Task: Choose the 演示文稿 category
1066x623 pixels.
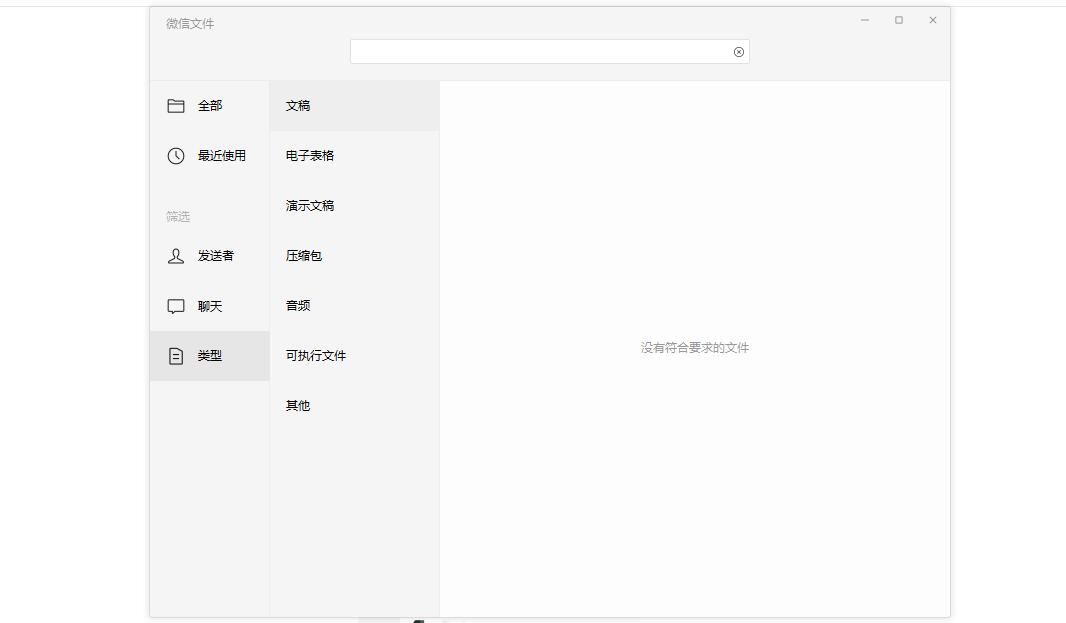Action: point(308,205)
